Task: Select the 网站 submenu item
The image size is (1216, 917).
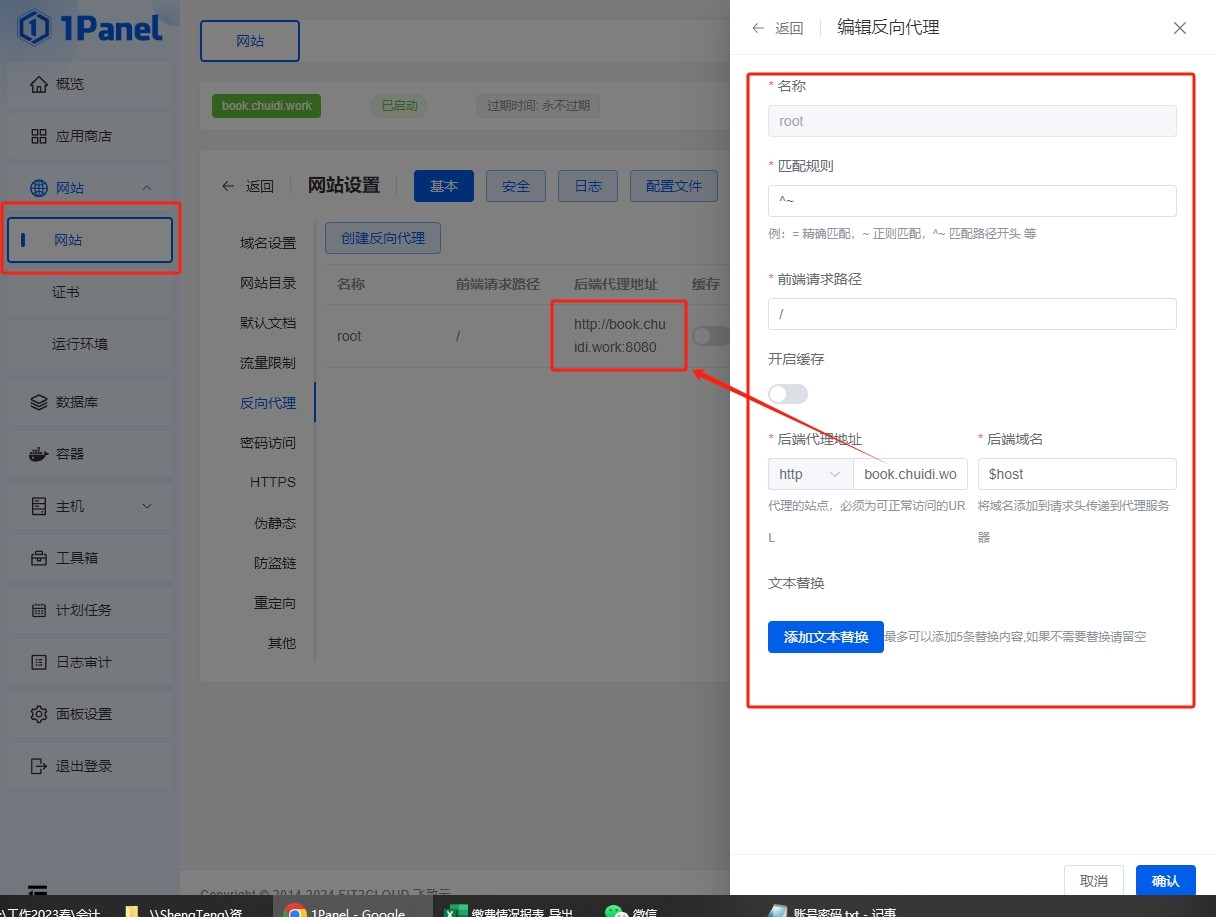Action: coord(90,240)
